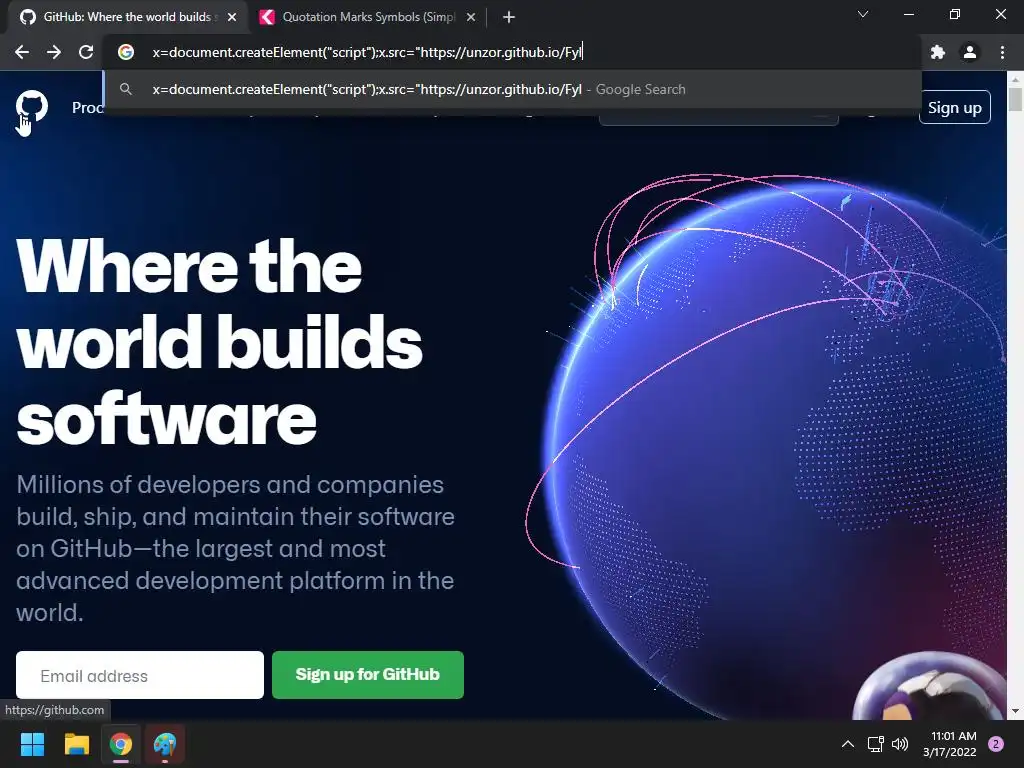Click page vertical scrollbar thumb
This screenshot has width=1024, height=768.
click(1015, 99)
